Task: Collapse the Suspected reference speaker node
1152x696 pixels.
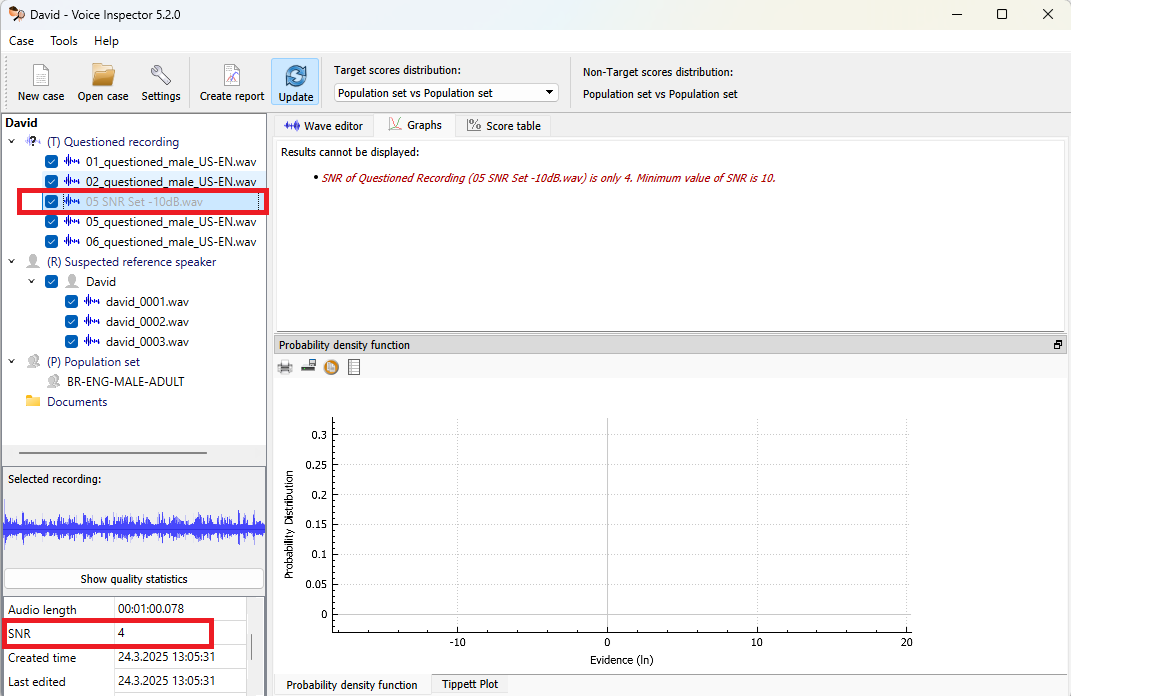Action: [x=12, y=261]
